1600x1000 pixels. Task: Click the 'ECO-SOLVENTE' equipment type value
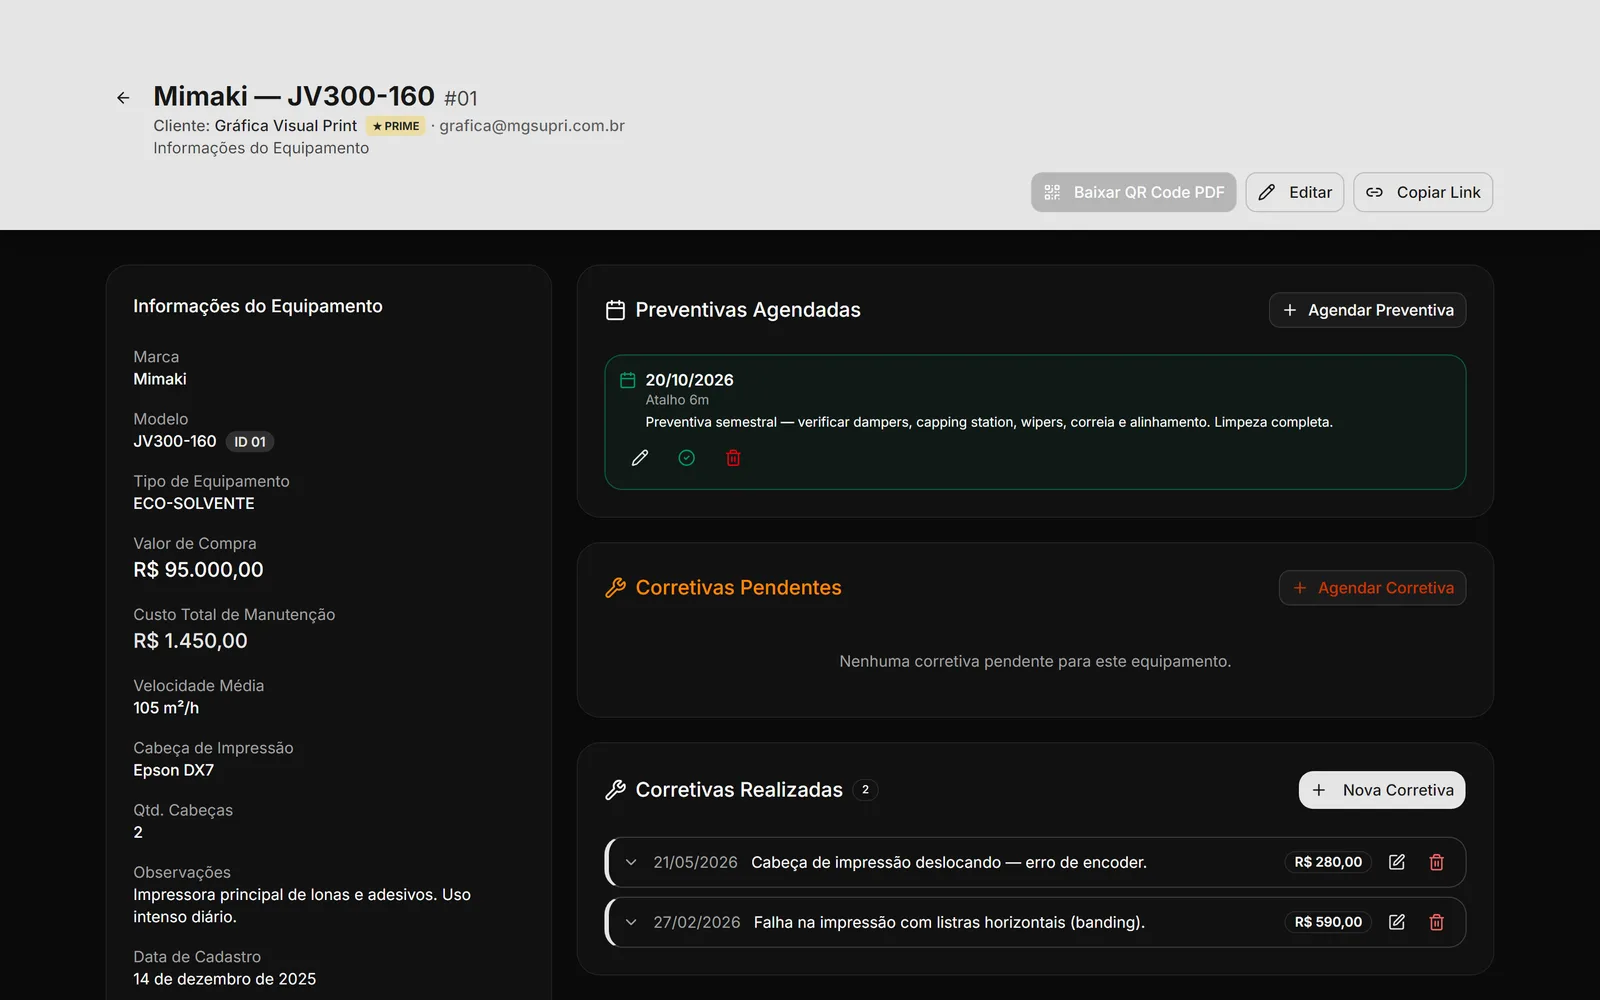194,504
